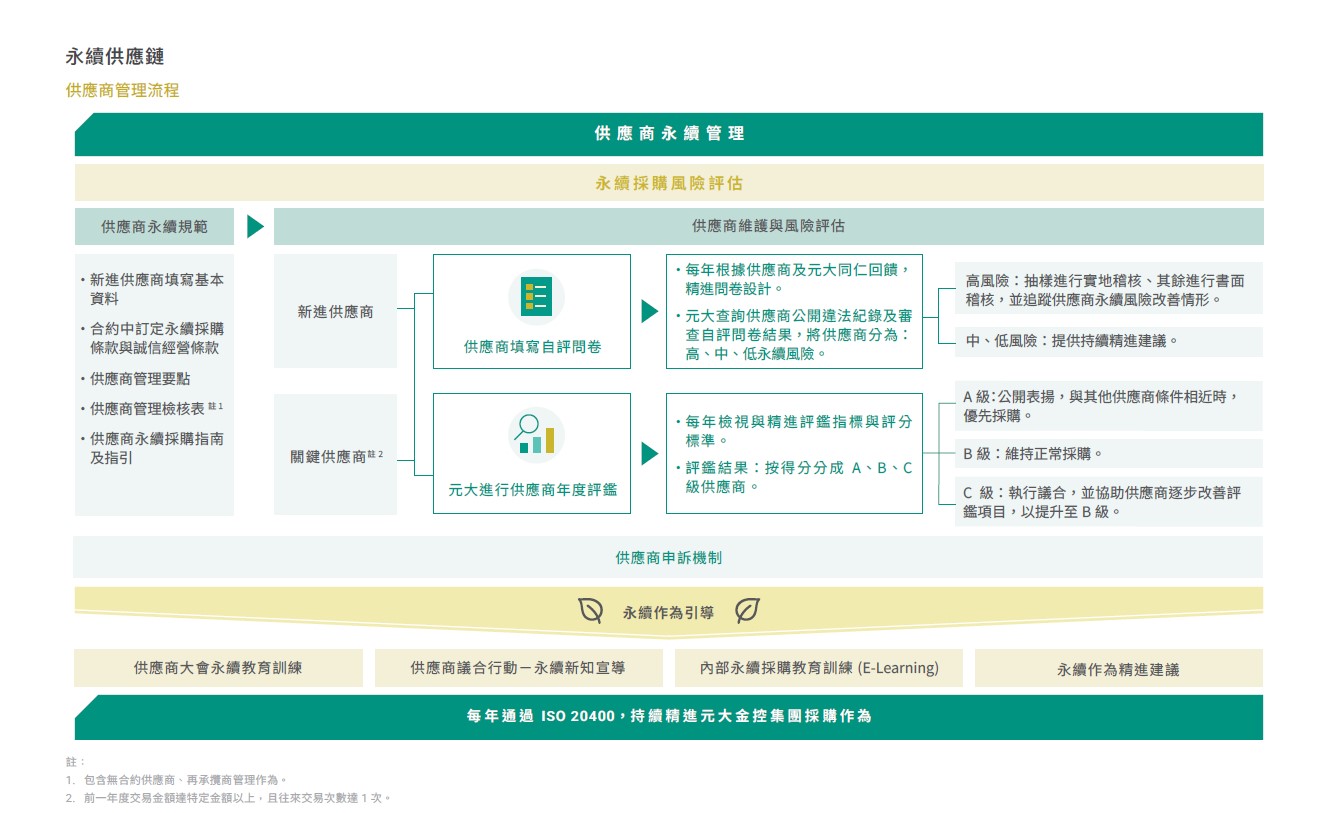Click the left leaf icon beside 永續作為引導
The height and width of the screenshot is (813, 1332).
(591, 611)
